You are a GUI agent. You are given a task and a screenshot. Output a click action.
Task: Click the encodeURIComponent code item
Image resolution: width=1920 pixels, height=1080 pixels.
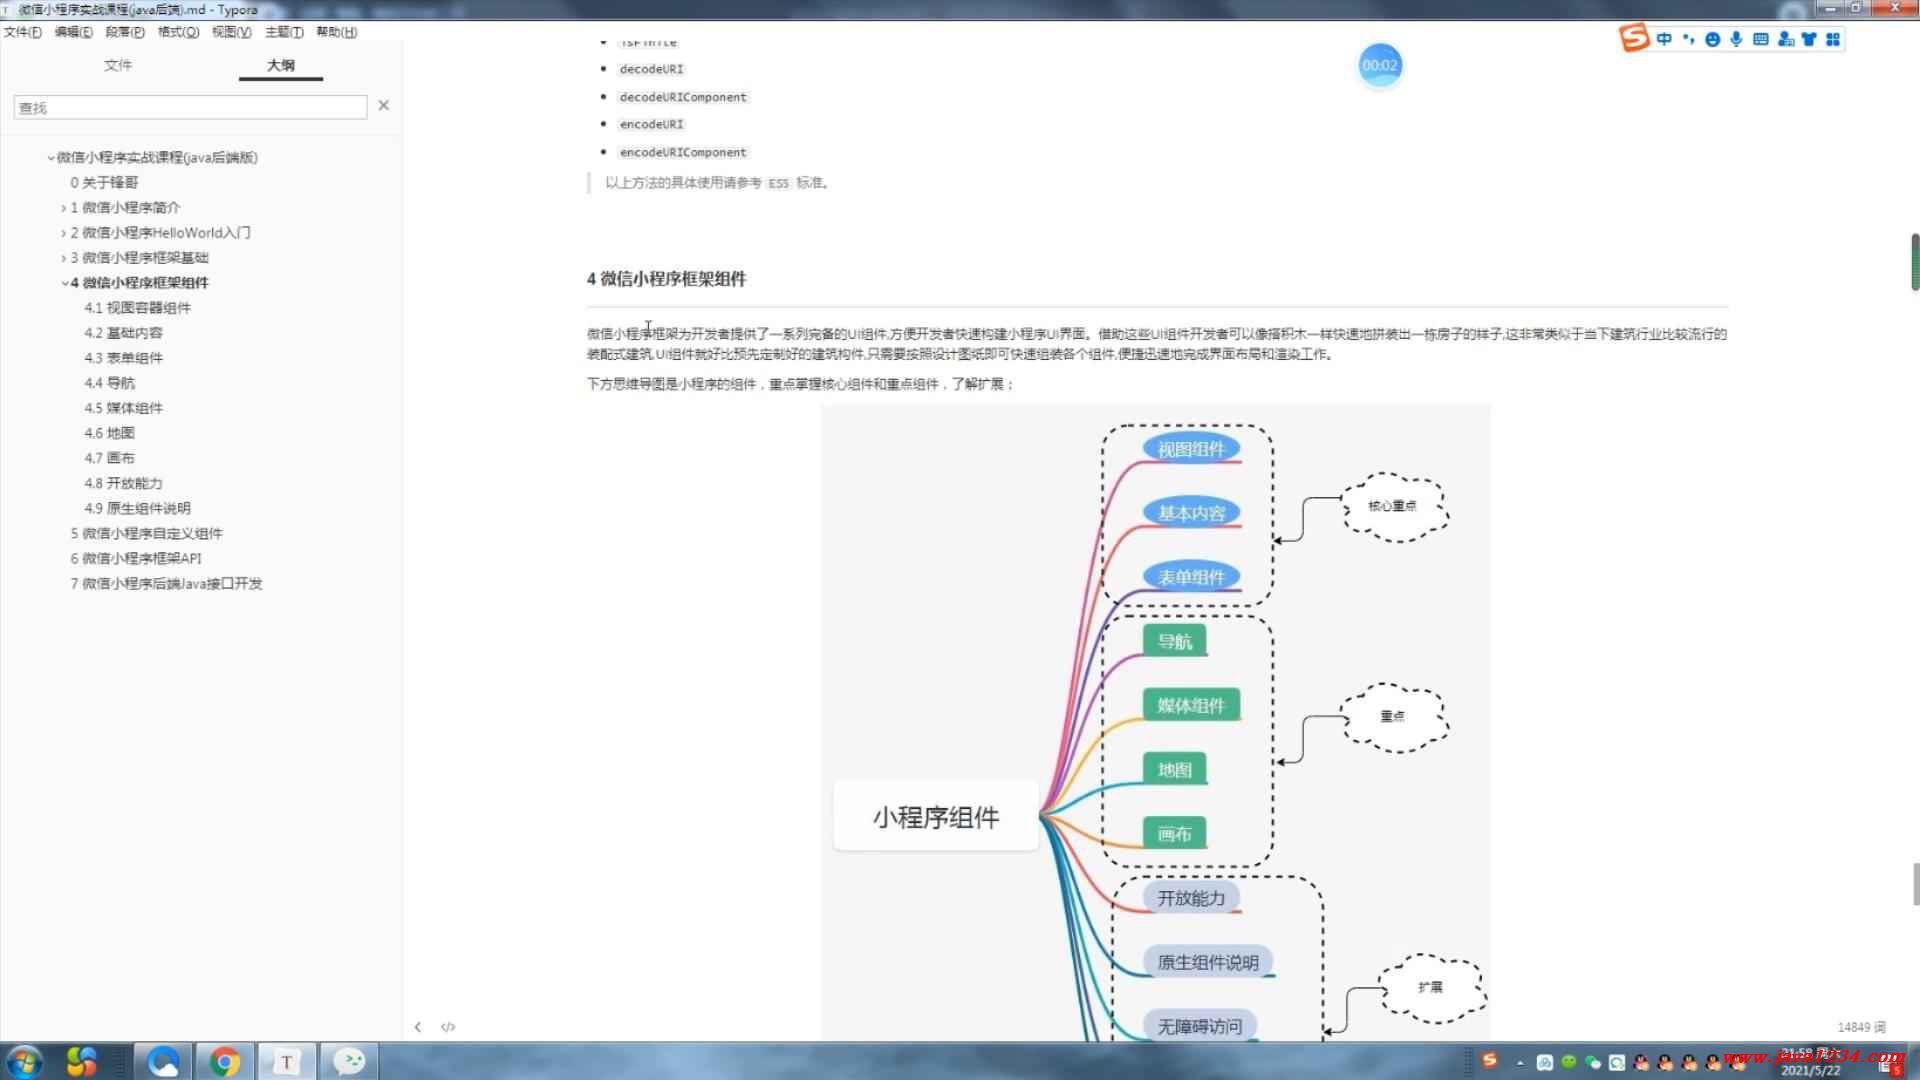(683, 152)
